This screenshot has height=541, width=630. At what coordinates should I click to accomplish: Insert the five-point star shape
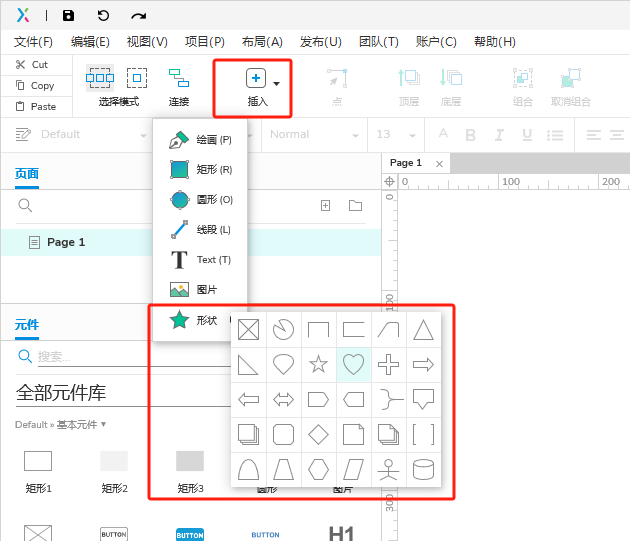[x=318, y=365]
